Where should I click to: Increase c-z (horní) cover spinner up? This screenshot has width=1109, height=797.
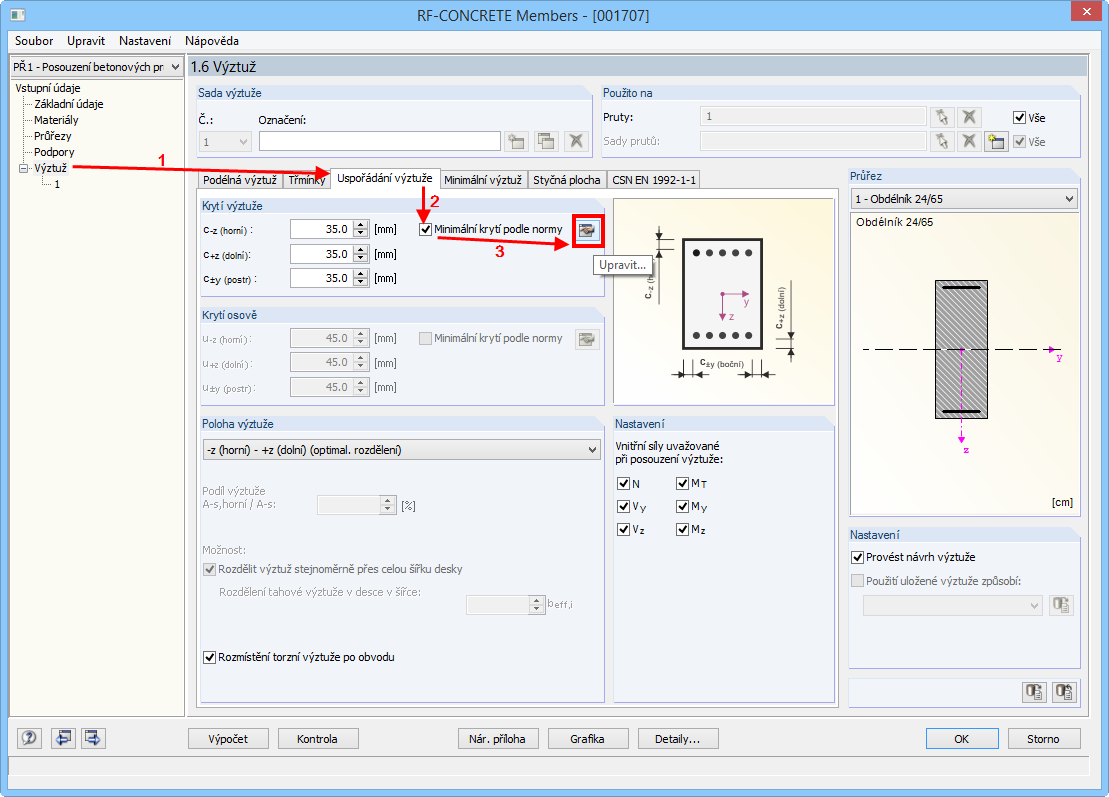tap(361, 225)
